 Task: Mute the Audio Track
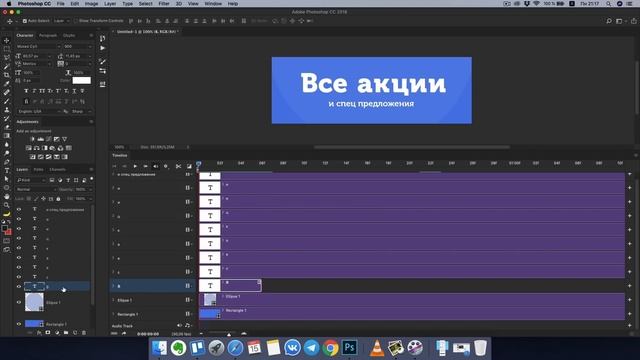(x=179, y=326)
